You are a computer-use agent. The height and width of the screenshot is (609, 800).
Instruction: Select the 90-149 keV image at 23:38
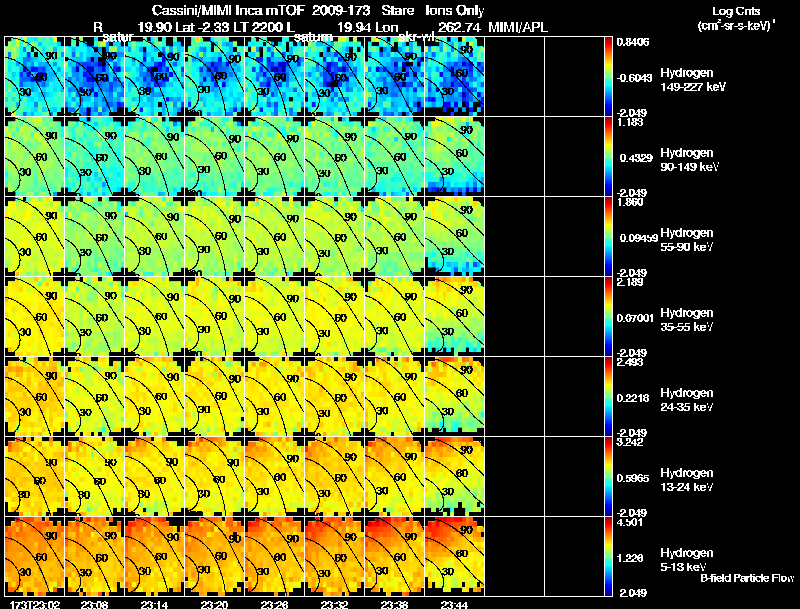tap(394, 157)
